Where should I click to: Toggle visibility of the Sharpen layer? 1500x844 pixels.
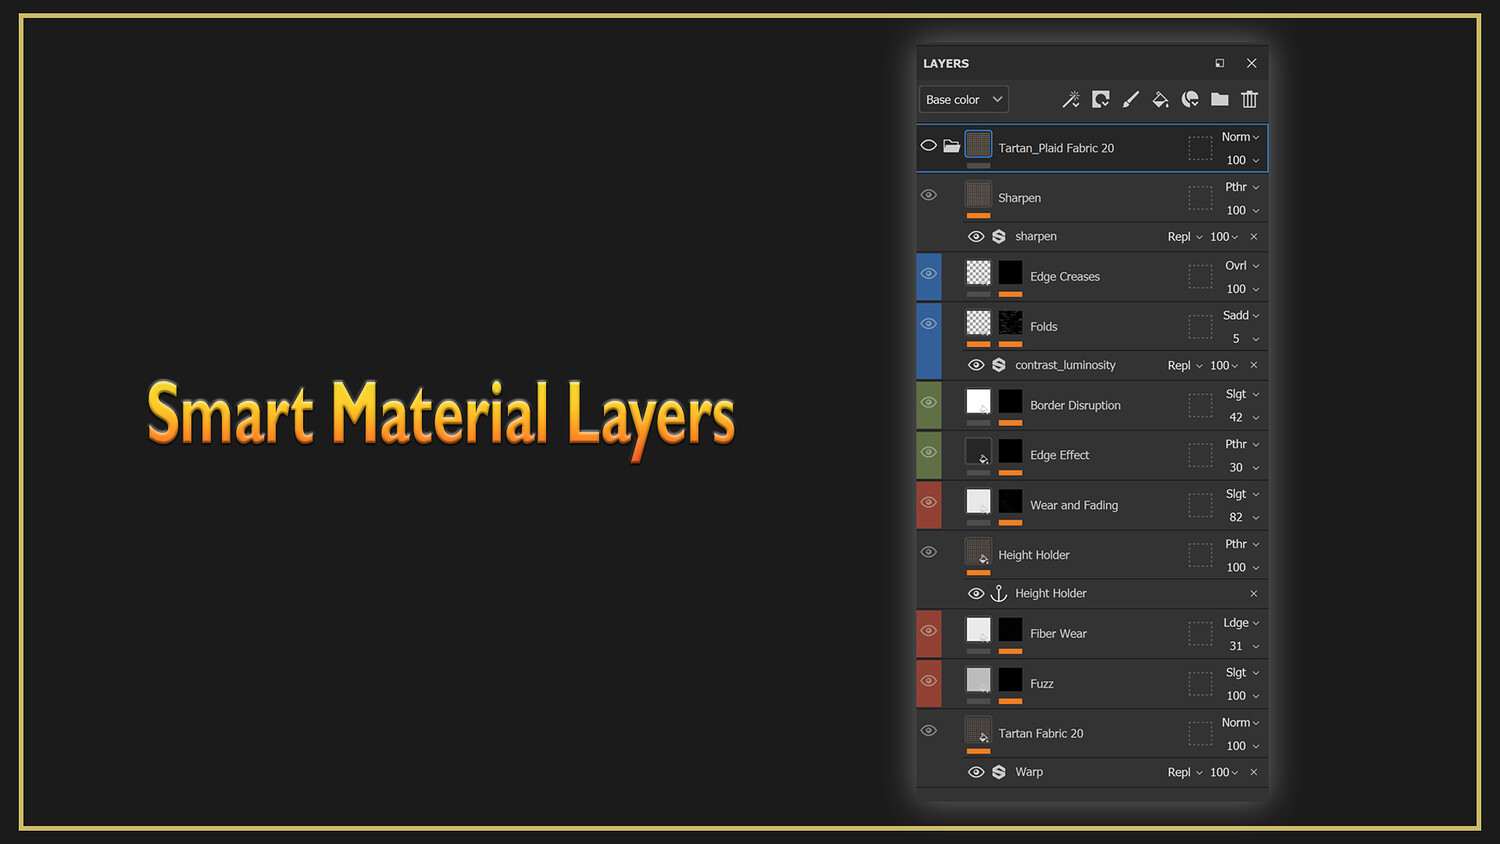pyautogui.click(x=929, y=195)
